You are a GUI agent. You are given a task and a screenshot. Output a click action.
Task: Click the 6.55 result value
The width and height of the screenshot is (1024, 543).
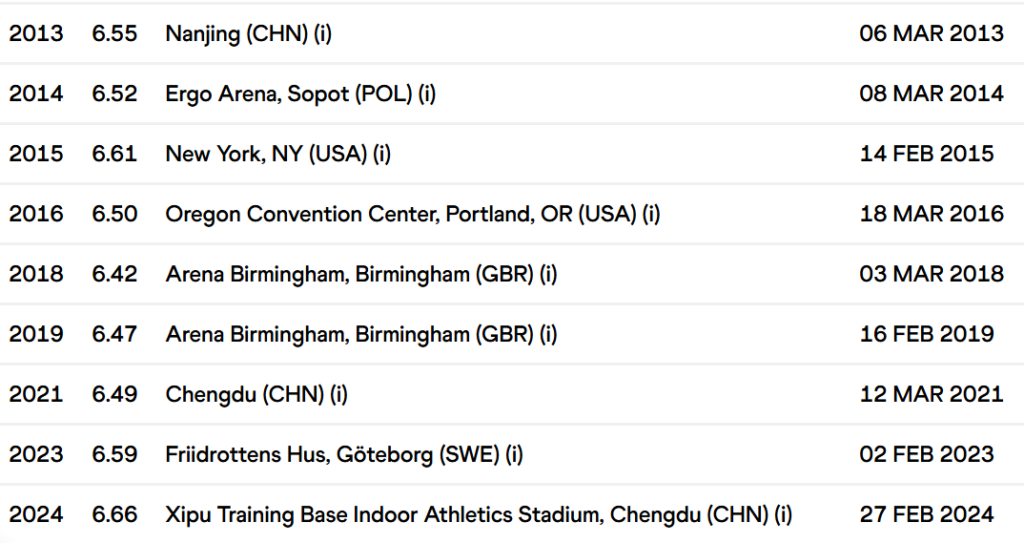pyautogui.click(x=115, y=33)
